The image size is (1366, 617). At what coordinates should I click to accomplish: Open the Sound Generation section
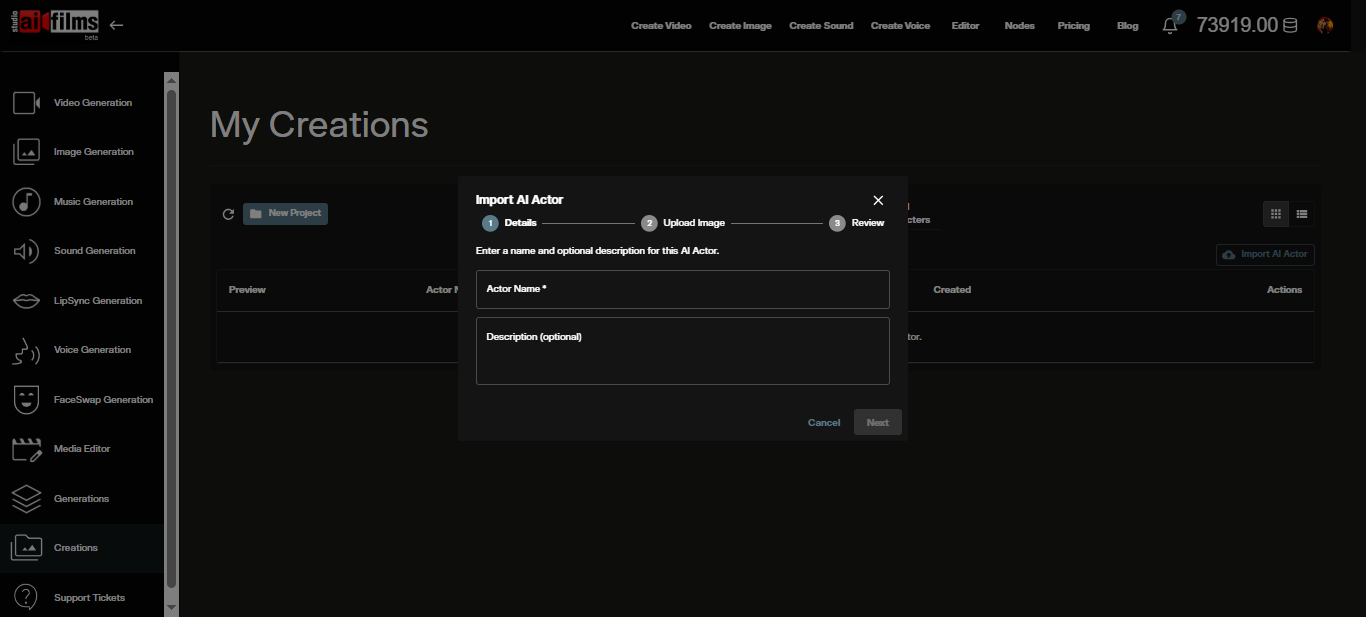(24, 250)
